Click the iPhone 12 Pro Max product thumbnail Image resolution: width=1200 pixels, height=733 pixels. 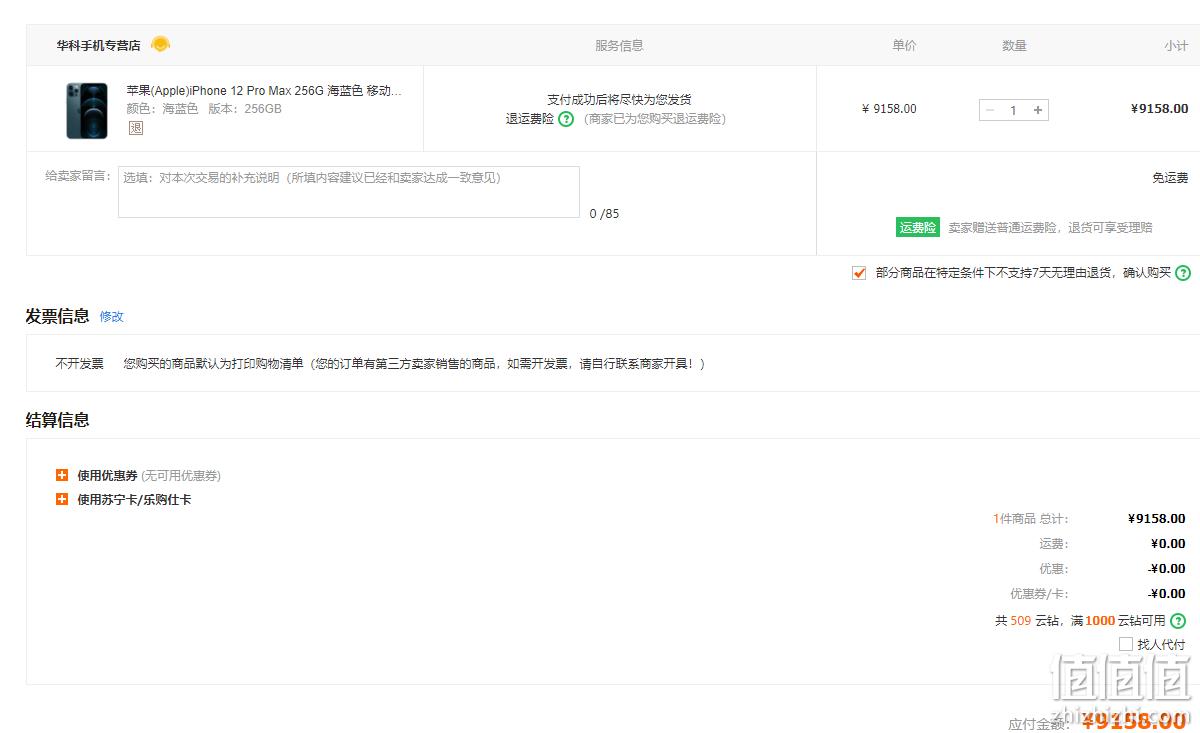pyautogui.click(x=87, y=110)
